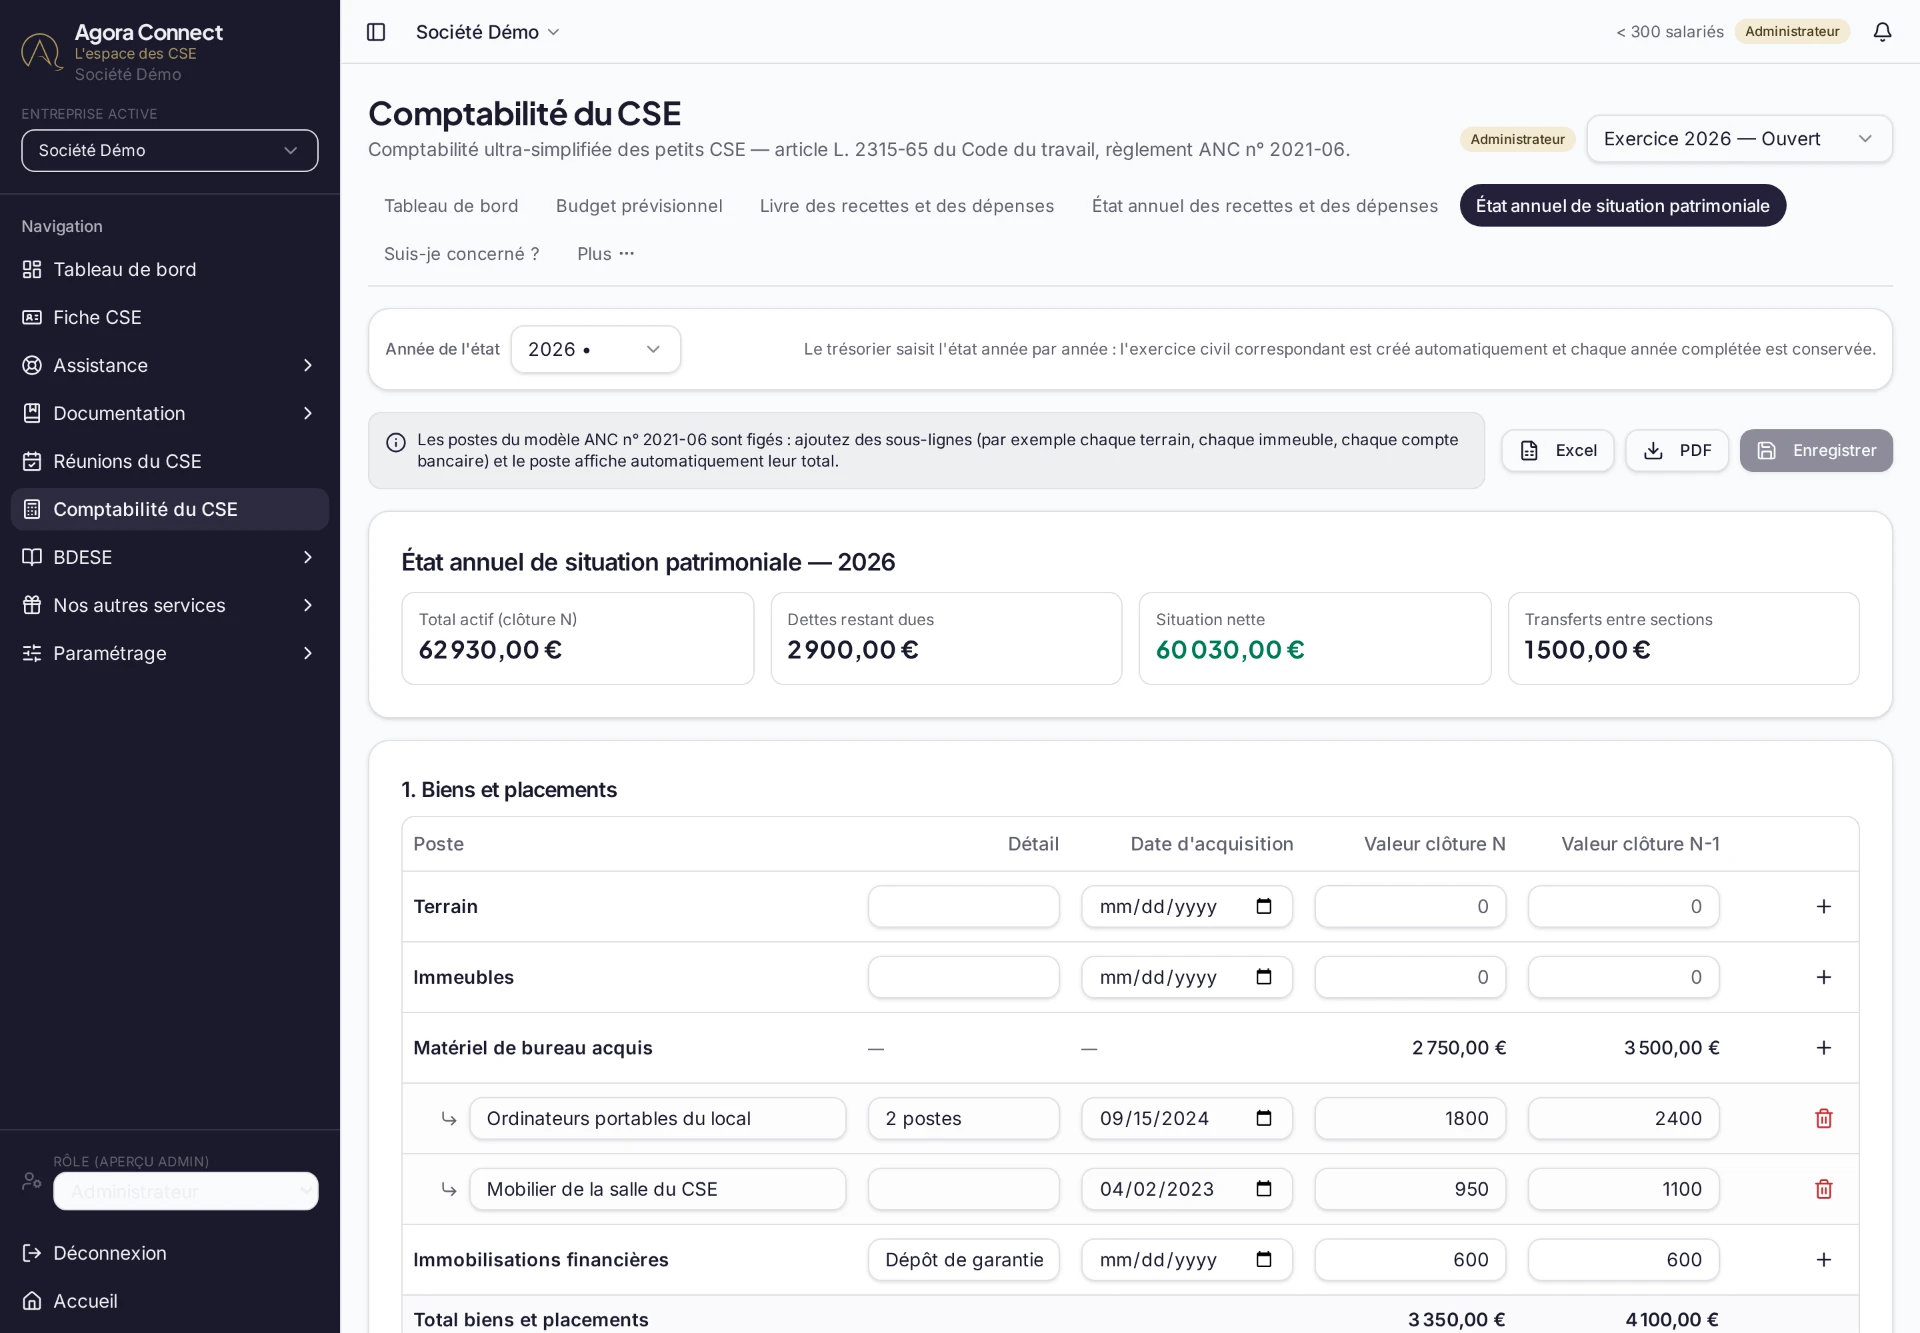Download the statement as PDF
The height and width of the screenshot is (1333, 1920).
tap(1677, 451)
